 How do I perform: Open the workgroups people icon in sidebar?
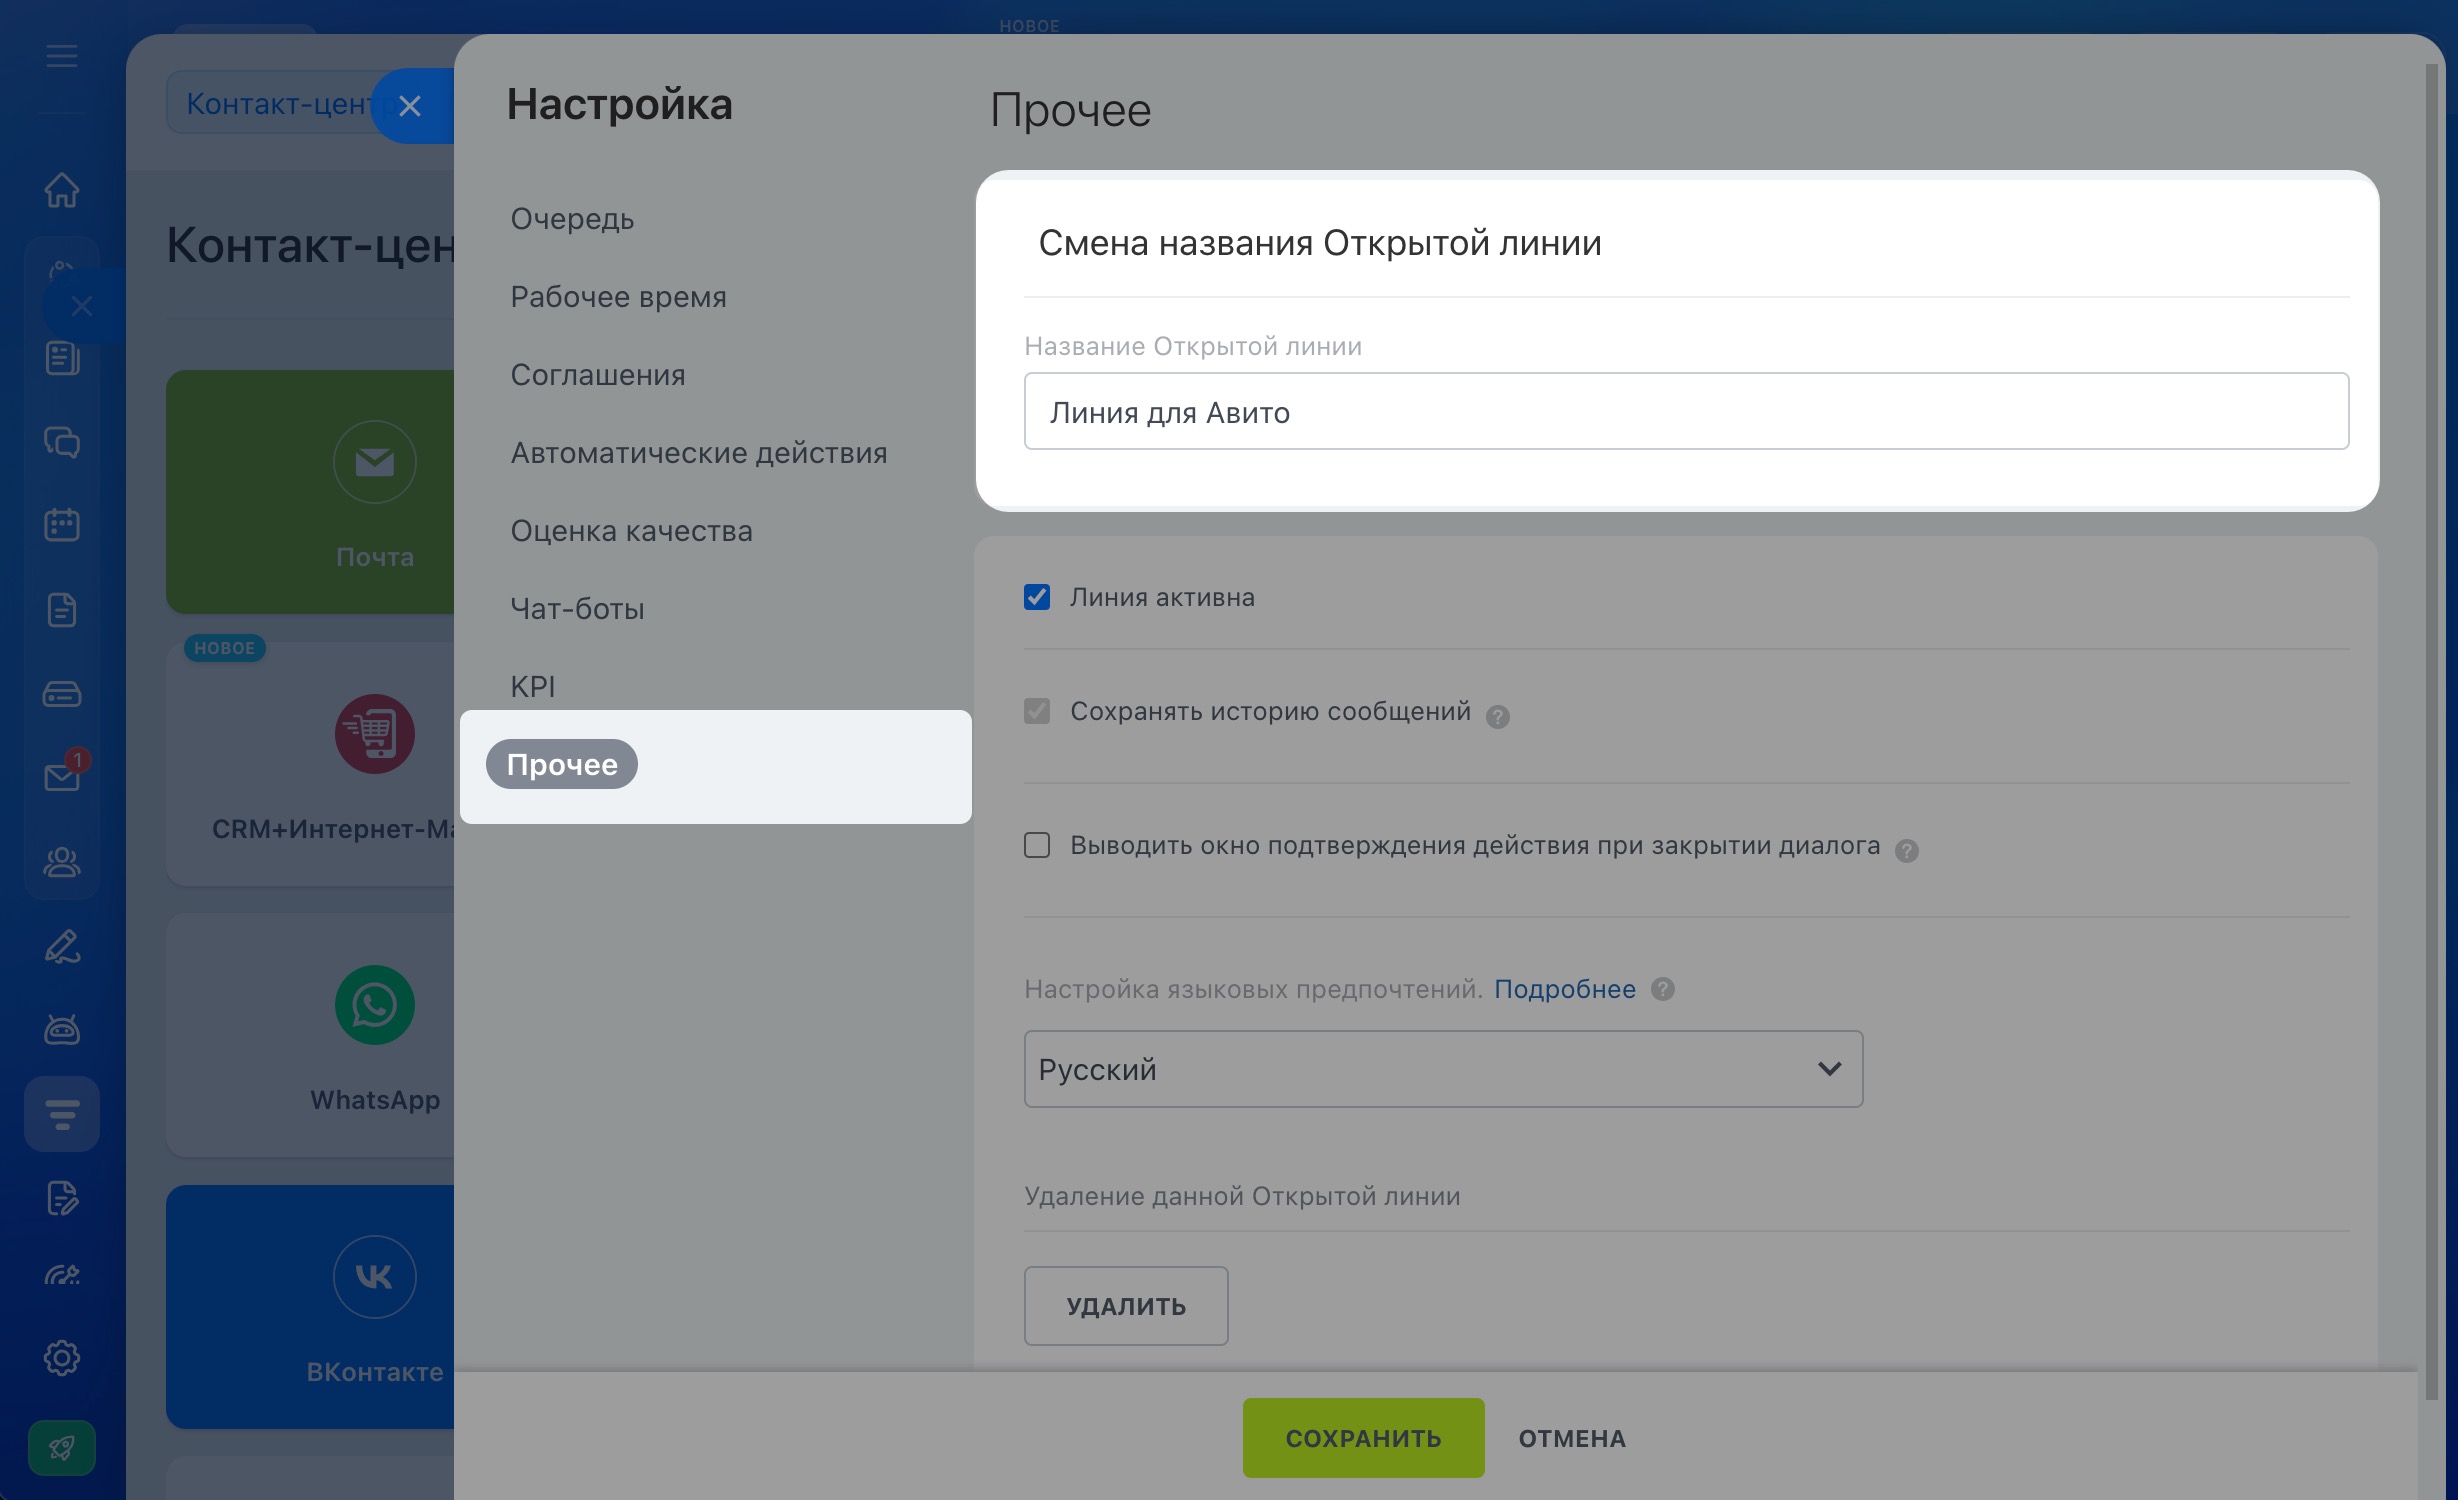(x=62, y=862)
